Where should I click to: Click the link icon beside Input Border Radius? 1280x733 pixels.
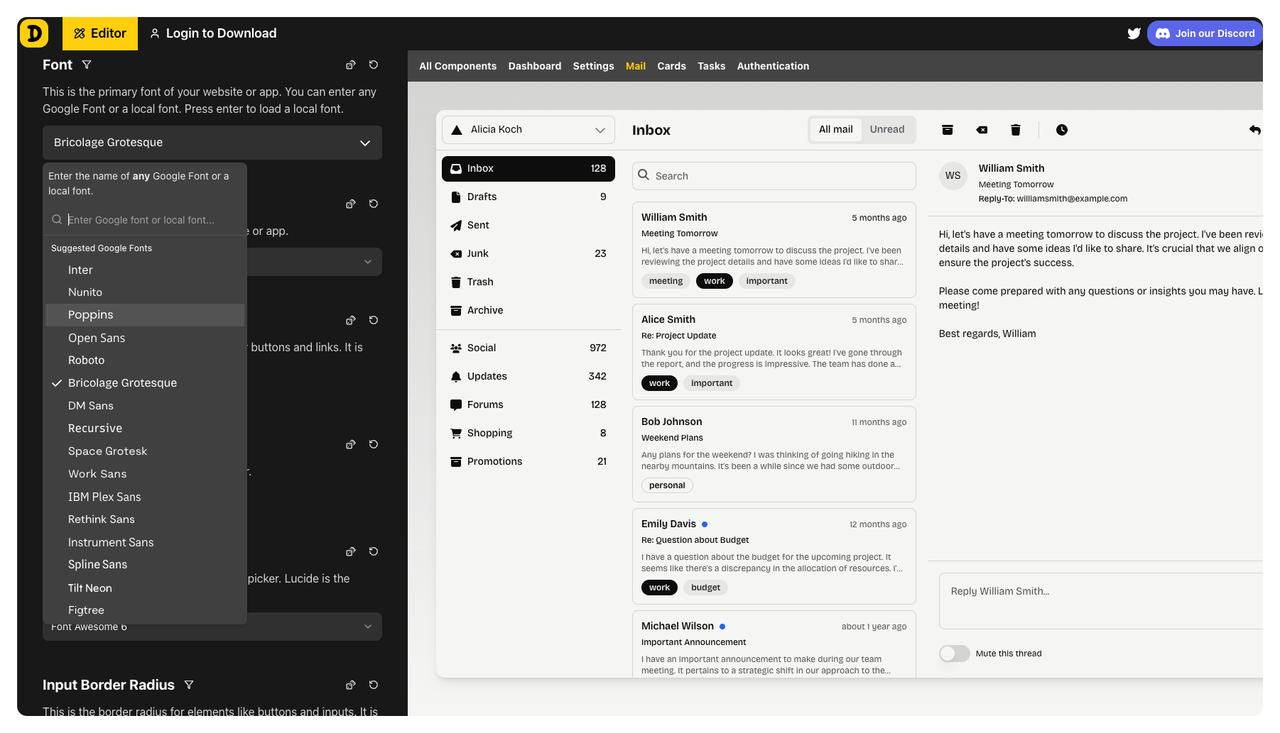point(350,685)
